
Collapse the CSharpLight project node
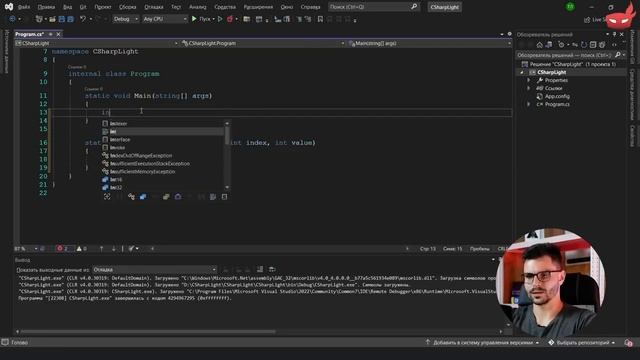(x=521, y=72)
